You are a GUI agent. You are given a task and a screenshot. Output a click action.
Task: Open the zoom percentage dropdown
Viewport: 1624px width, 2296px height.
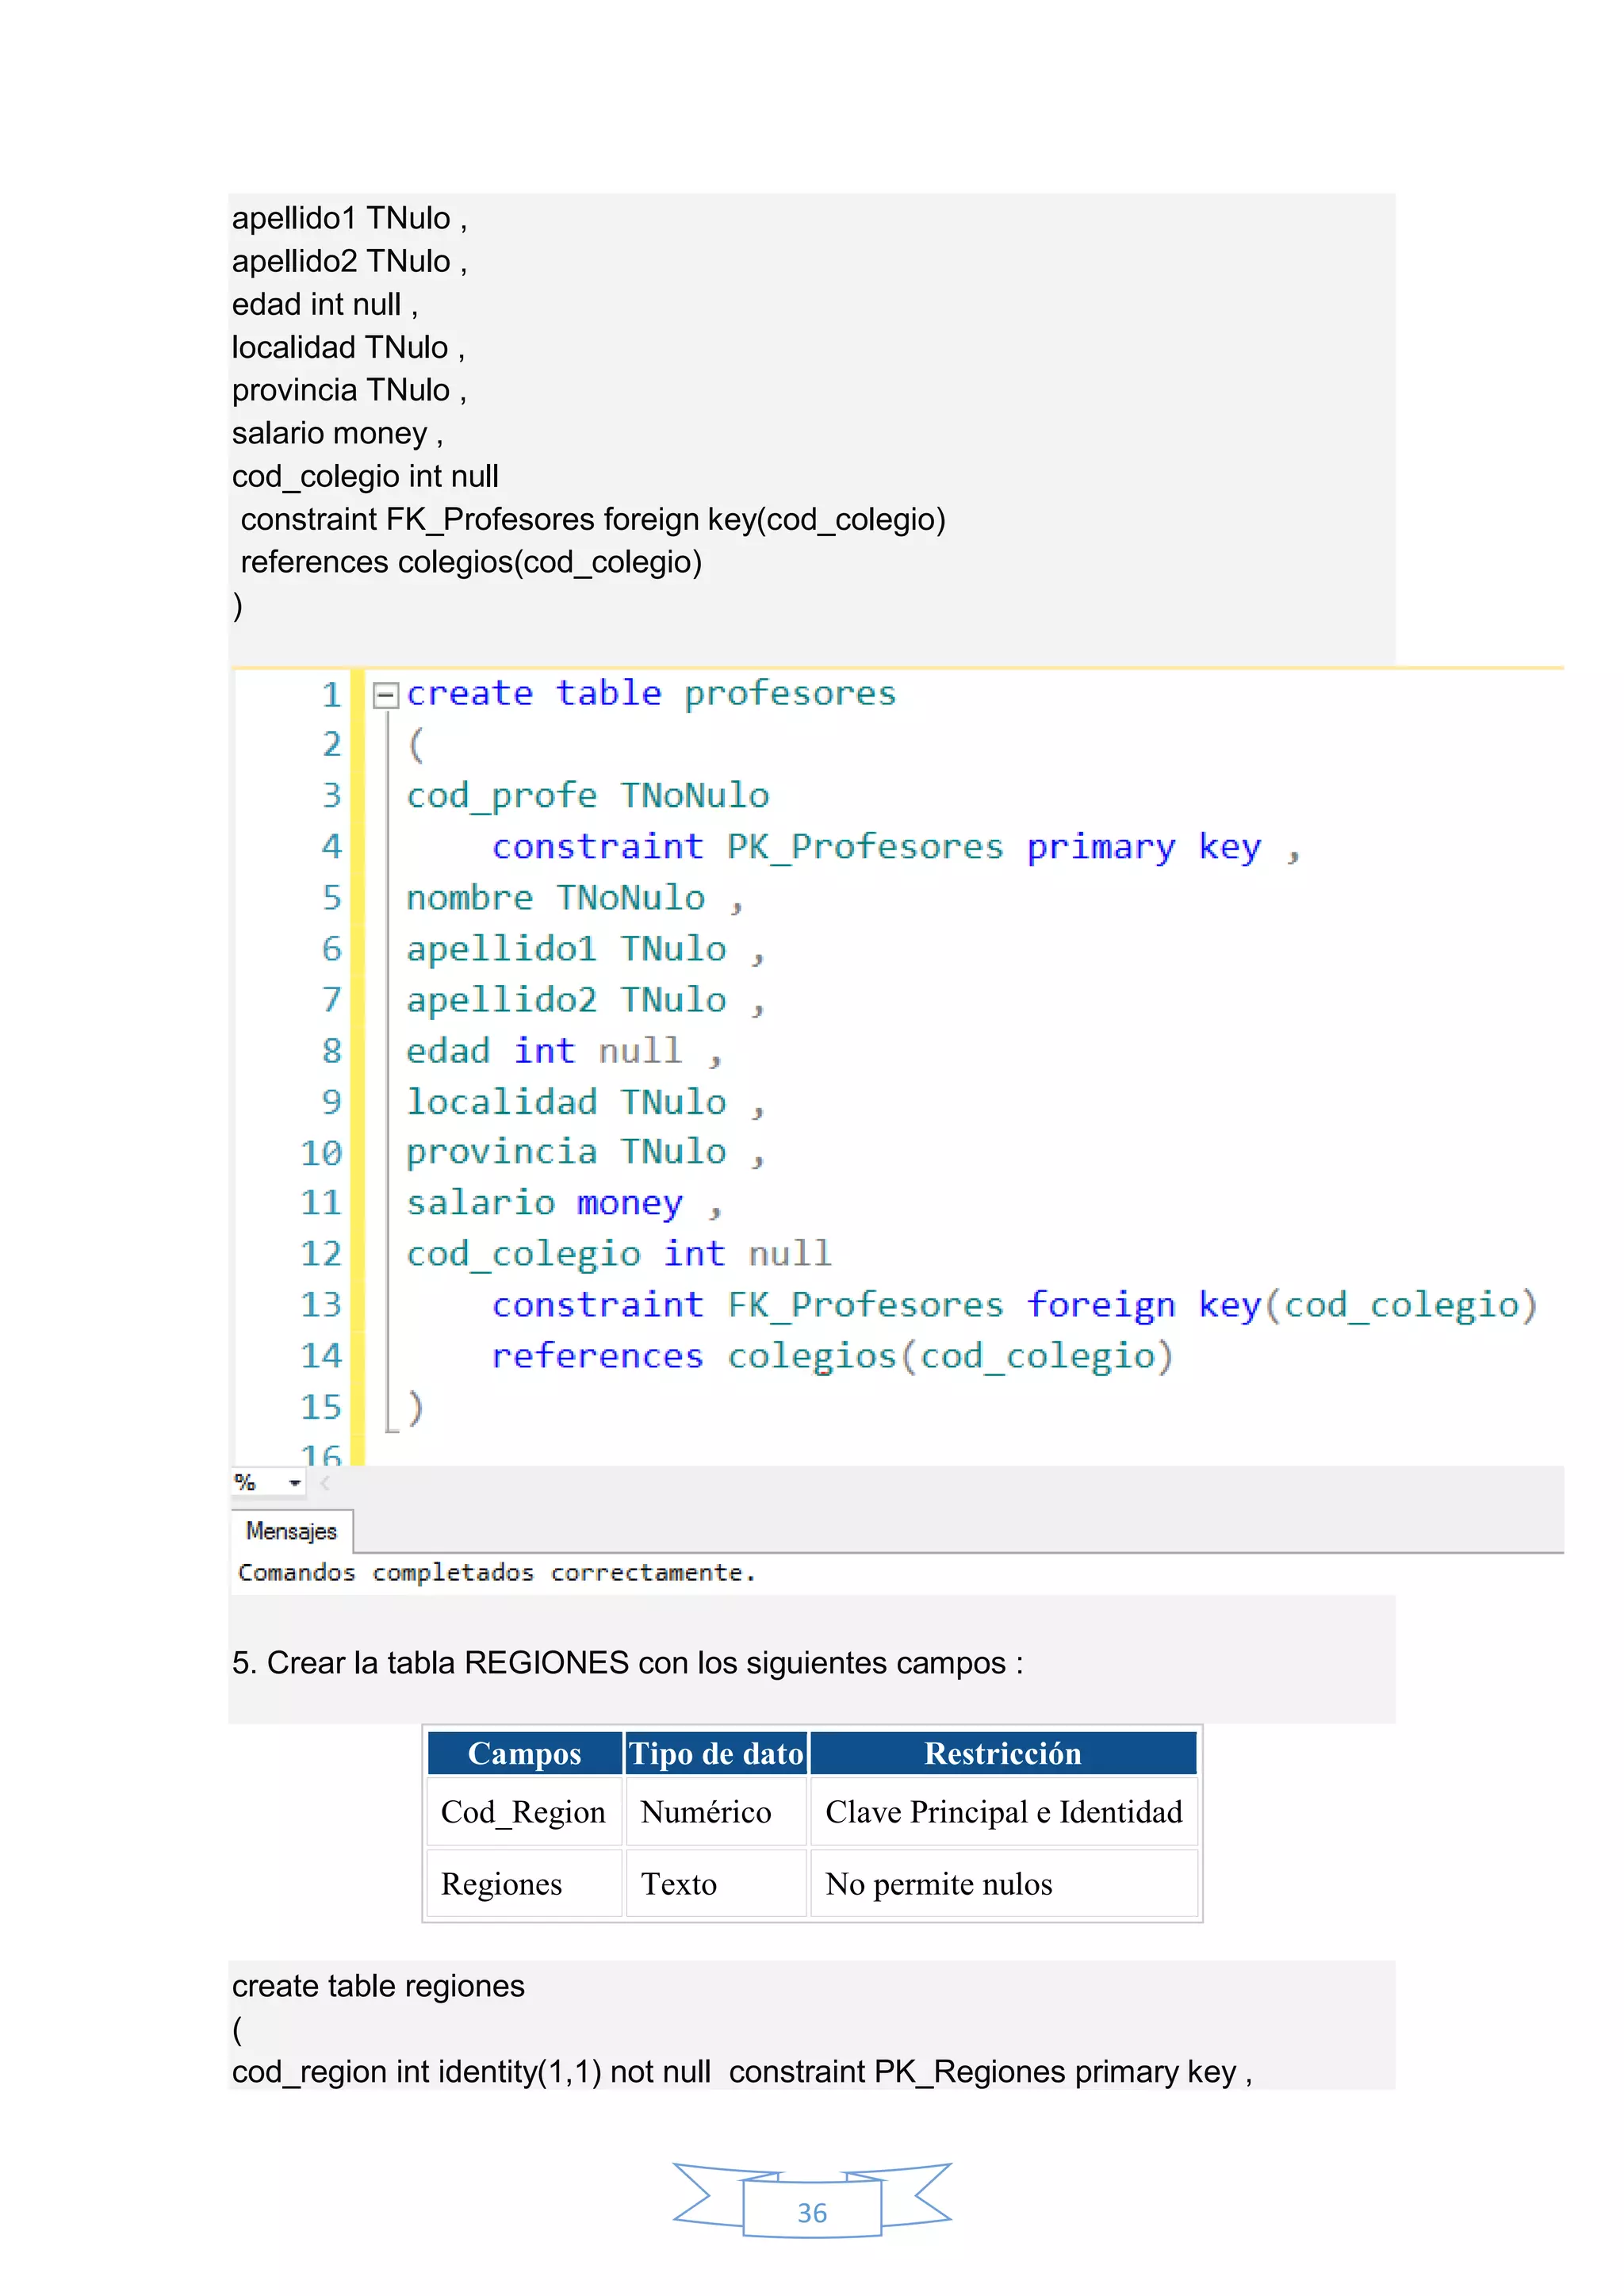[294, 1483]
